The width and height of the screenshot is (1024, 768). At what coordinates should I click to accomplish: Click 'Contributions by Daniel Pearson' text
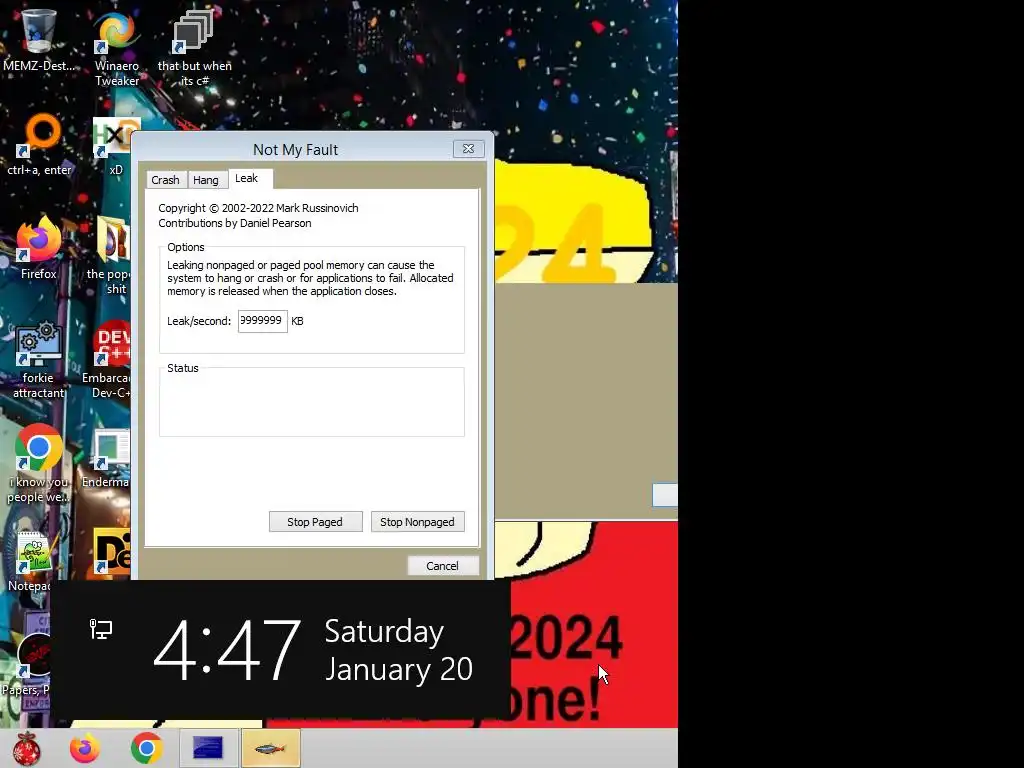pos(234,223)
